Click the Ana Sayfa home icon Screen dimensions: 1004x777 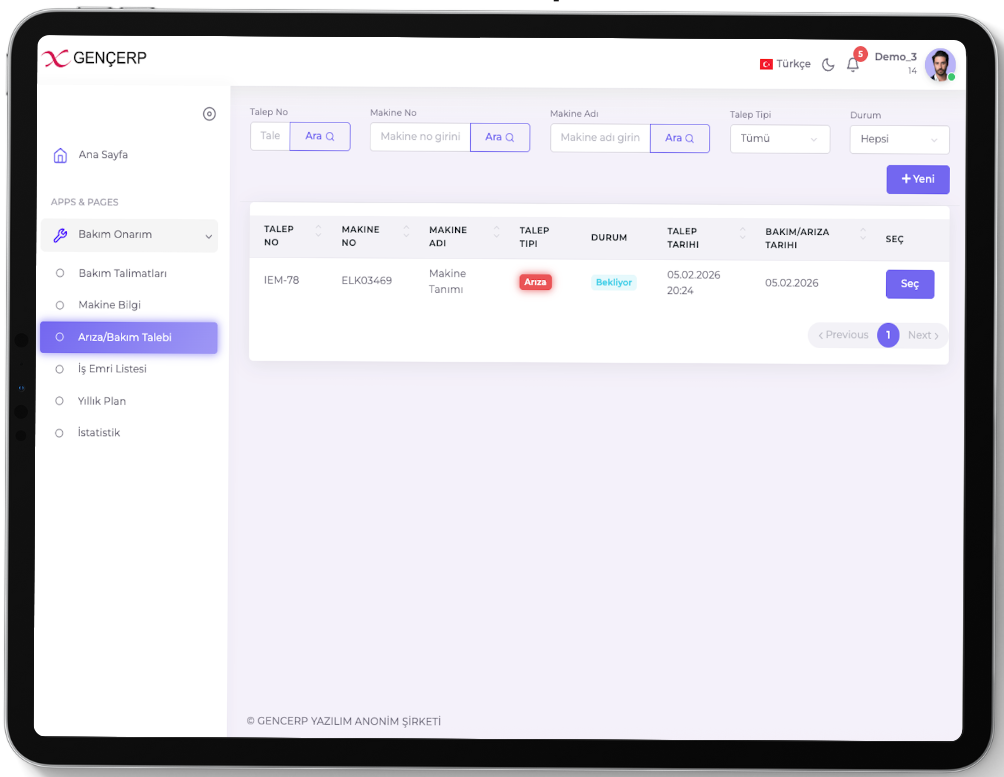[x=60, y=155]
